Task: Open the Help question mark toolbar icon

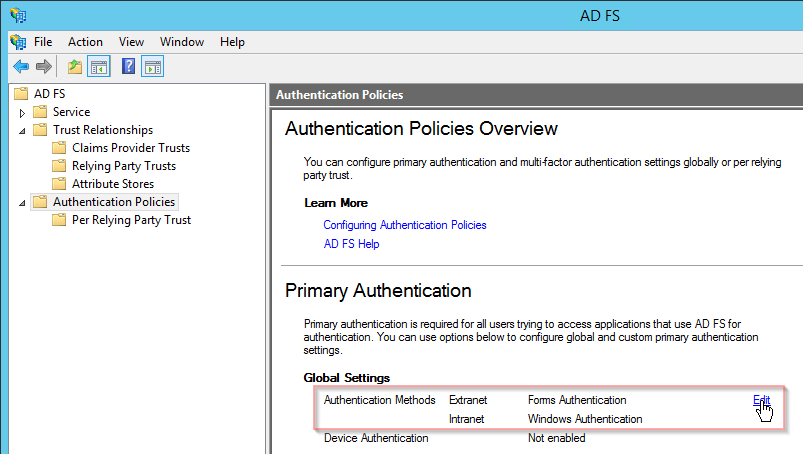Action: [128, 67]
